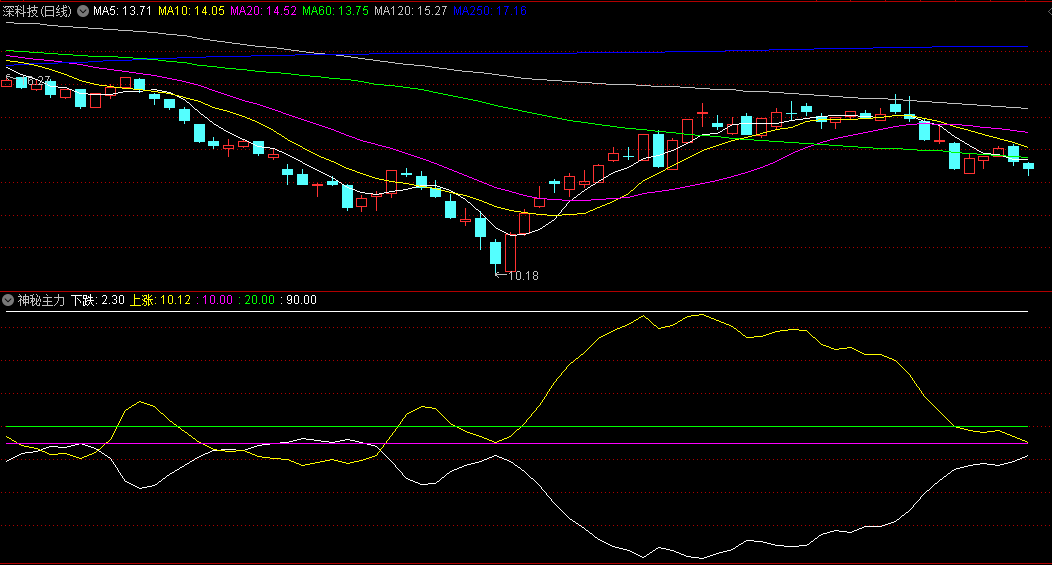Click the white 90.00 threshold value
This screenshot has width=1052, height=565.
point(301,300)
